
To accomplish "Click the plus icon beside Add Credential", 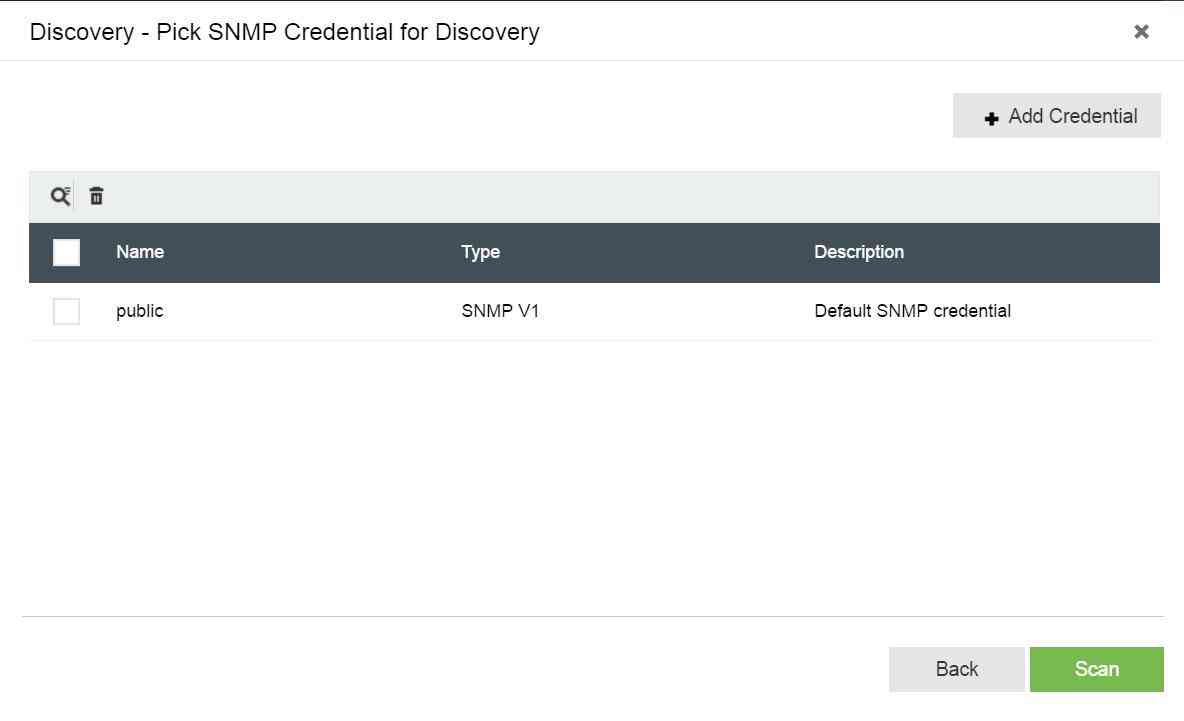I will point(991,118).
